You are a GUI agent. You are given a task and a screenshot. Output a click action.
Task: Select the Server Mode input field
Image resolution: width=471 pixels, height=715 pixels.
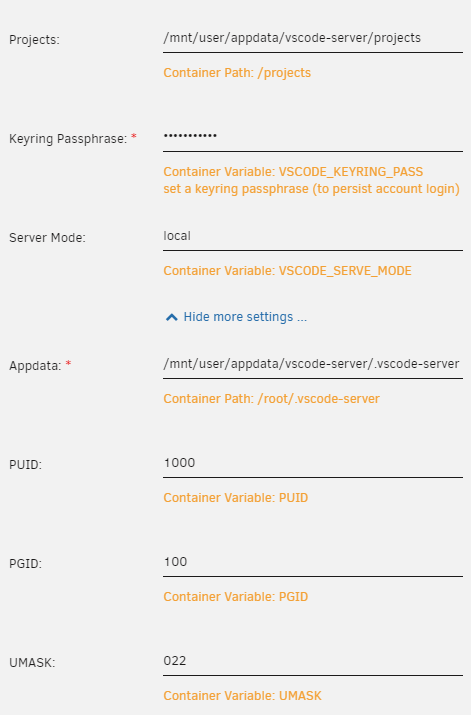click(x=313, y=236)
